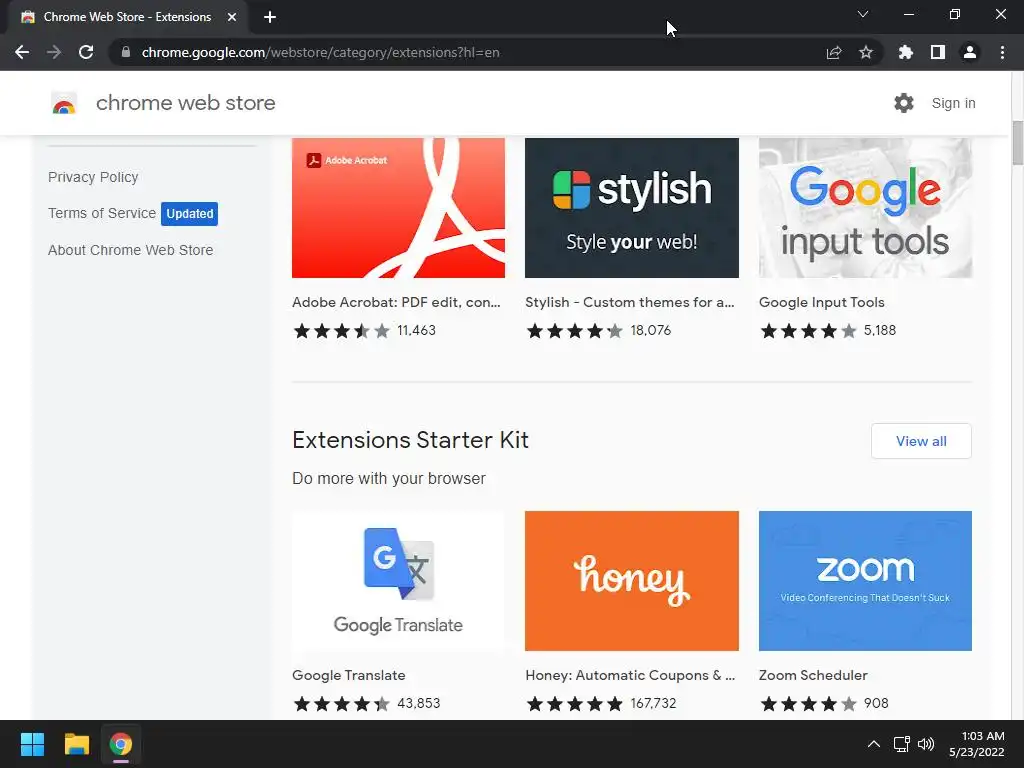This screenshot has width=1024, height=768.
Task: Click Zoom Scheduler star rating
Action: 808,703
